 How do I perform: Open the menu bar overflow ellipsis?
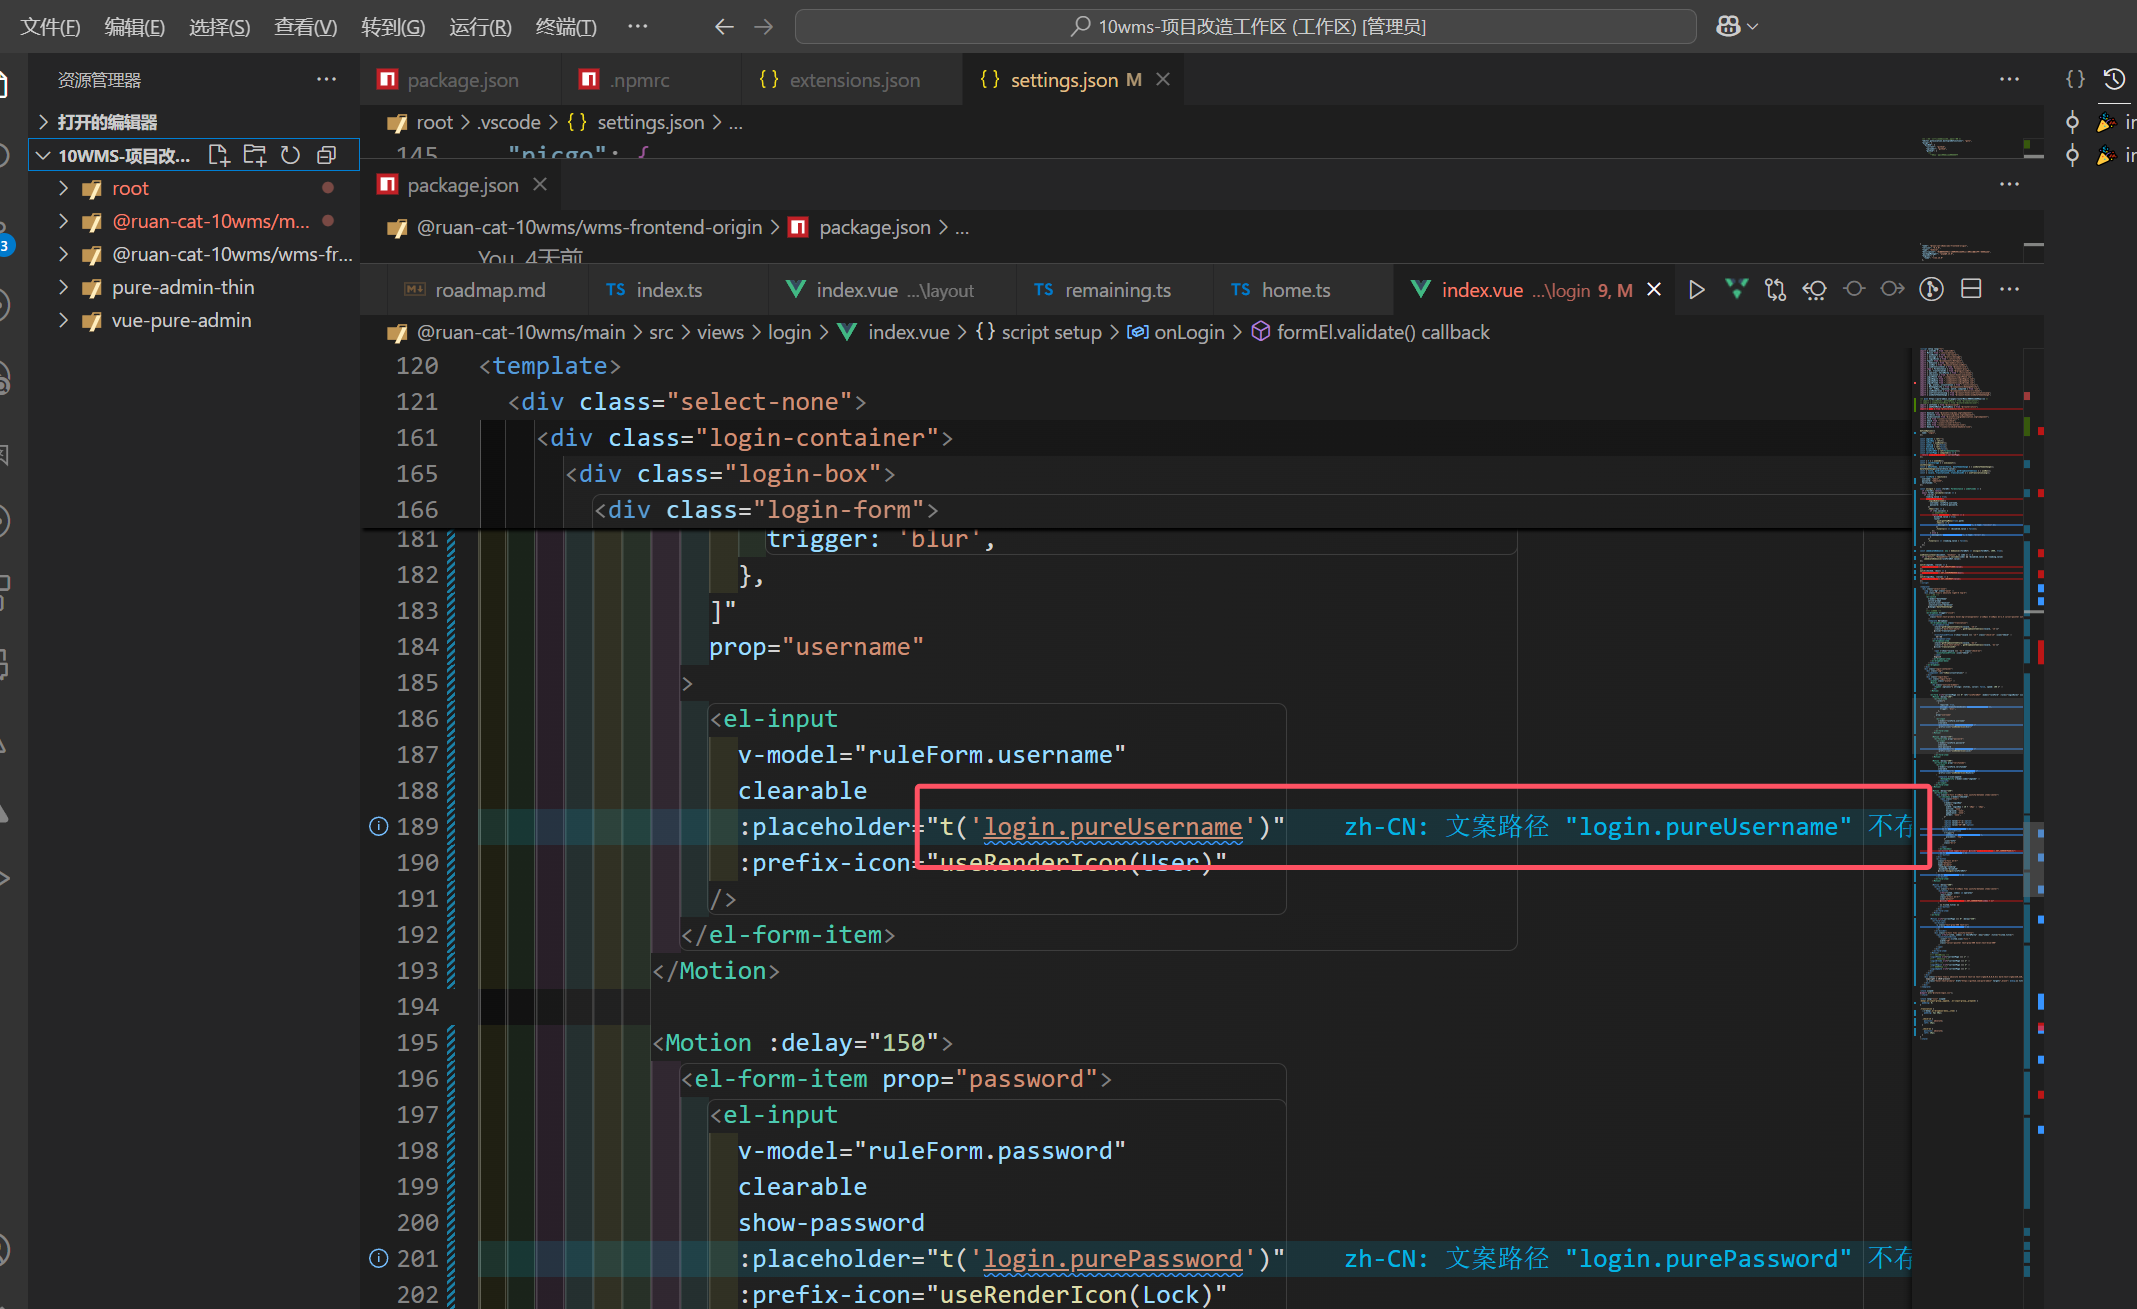pyautogui.click(x=637, y=27)
